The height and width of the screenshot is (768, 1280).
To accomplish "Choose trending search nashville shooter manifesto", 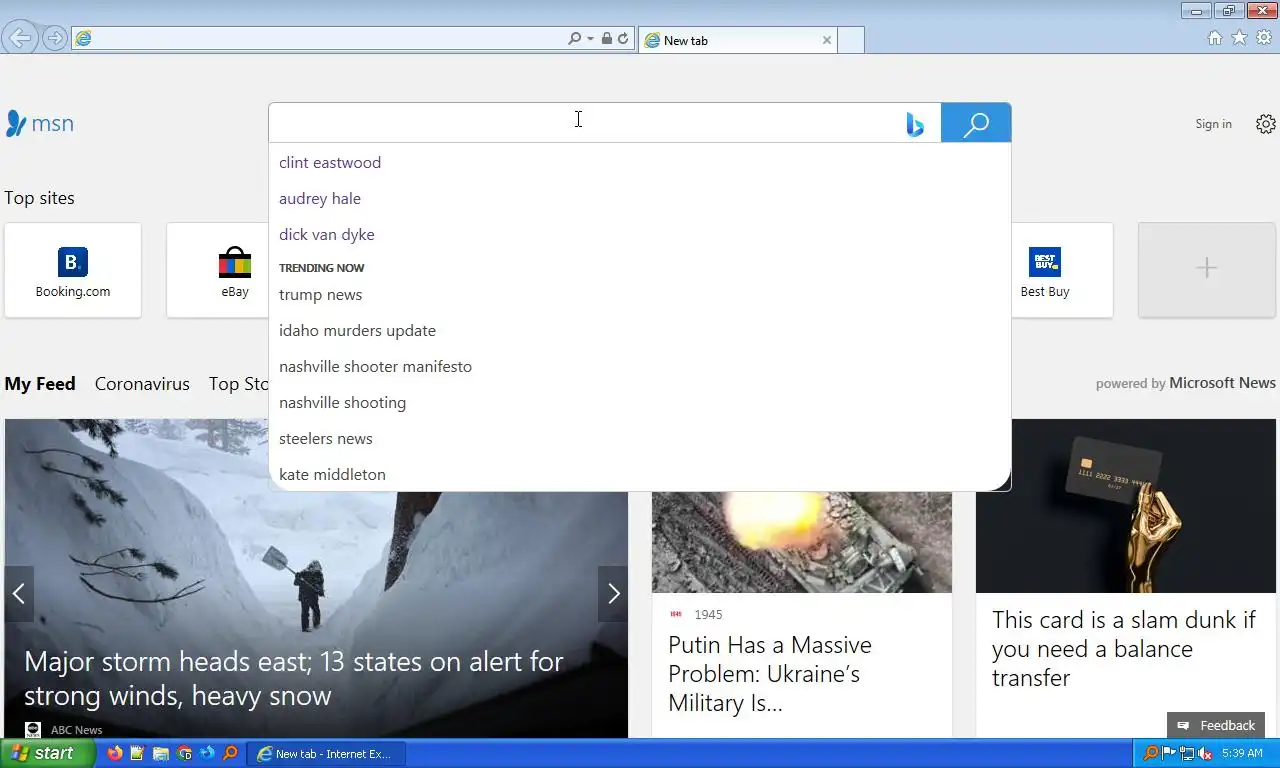I will (x=375, y=366).
